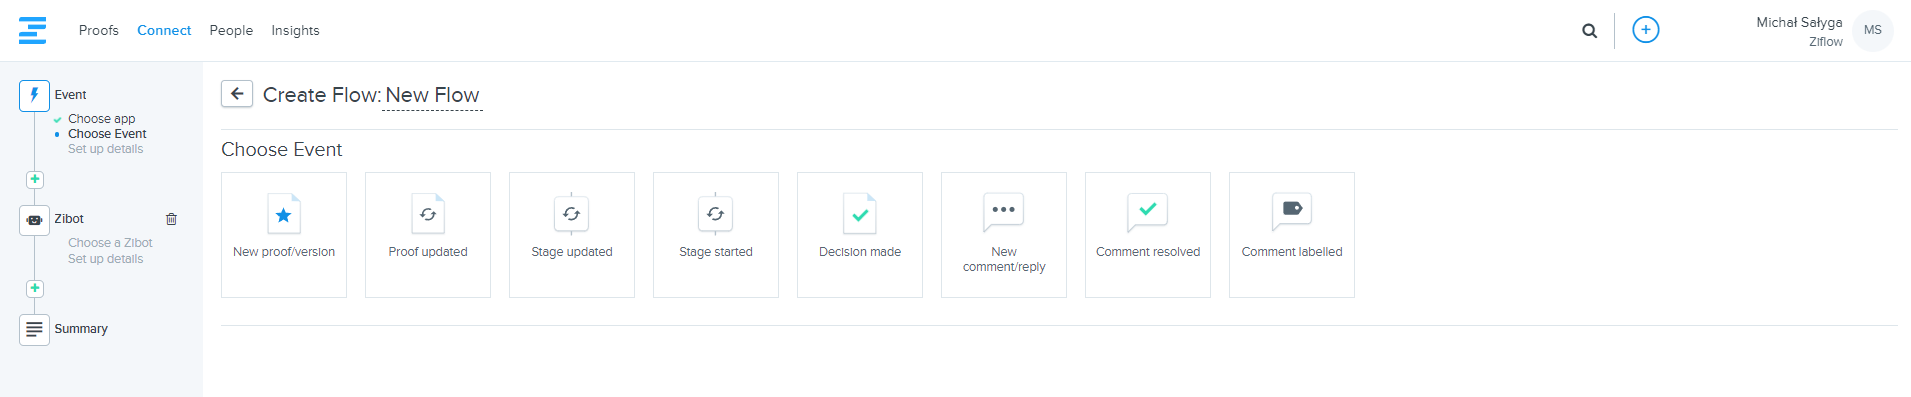The height and width of the screenshot is (397, 1911).
Task: Edit the New Flow name field
Action: (432, 95)
